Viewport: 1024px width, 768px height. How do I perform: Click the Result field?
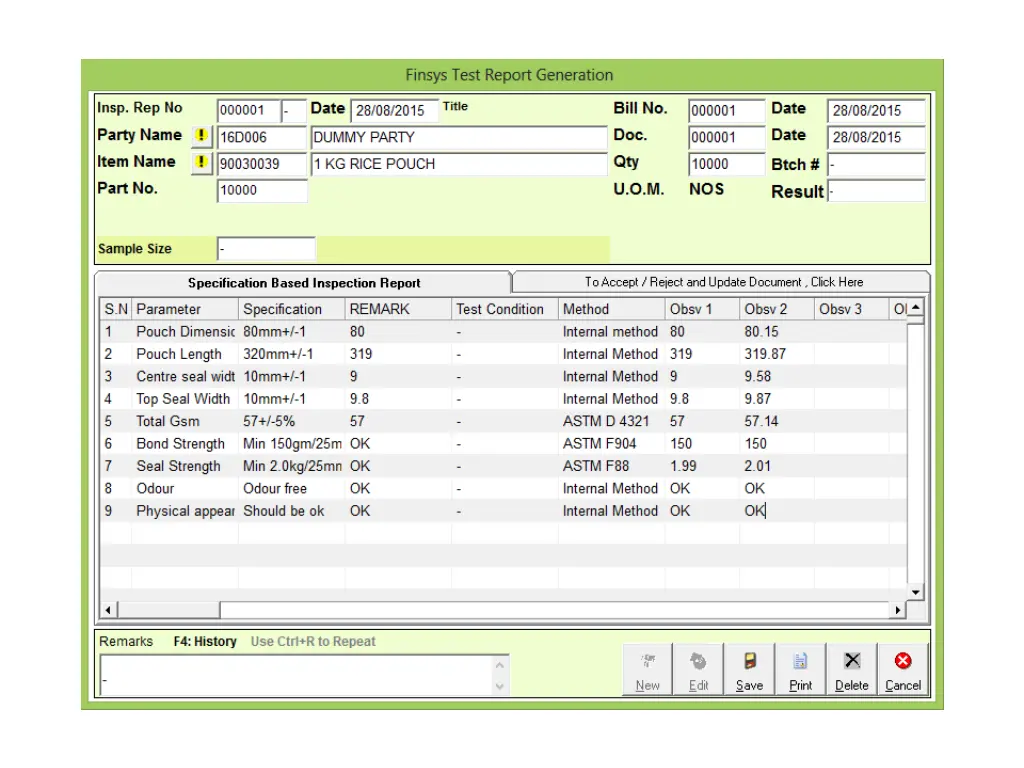click(876, 191)
